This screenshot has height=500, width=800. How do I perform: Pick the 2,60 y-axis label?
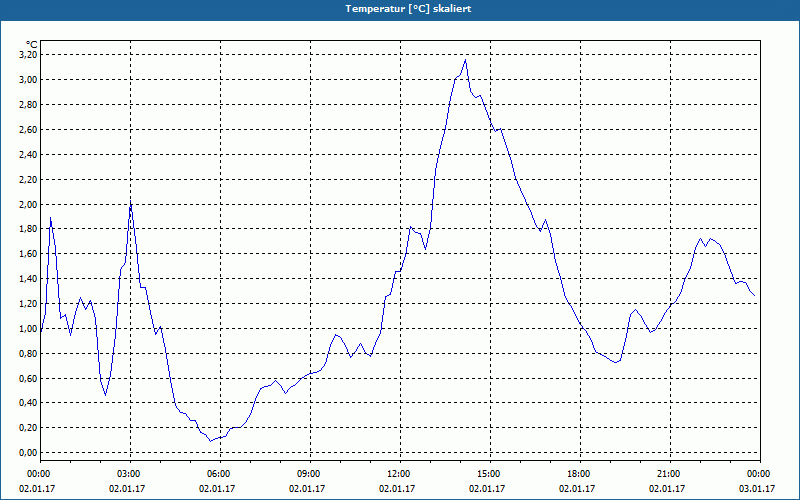[28, 130]
